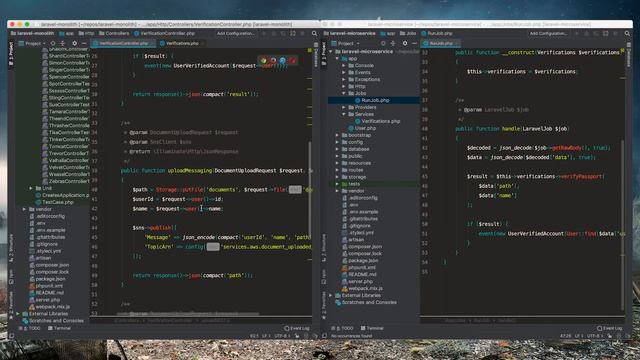Open Terminal tab in microservice bottom bar
This screenshot has width=640, height=360.
[372, 328]
